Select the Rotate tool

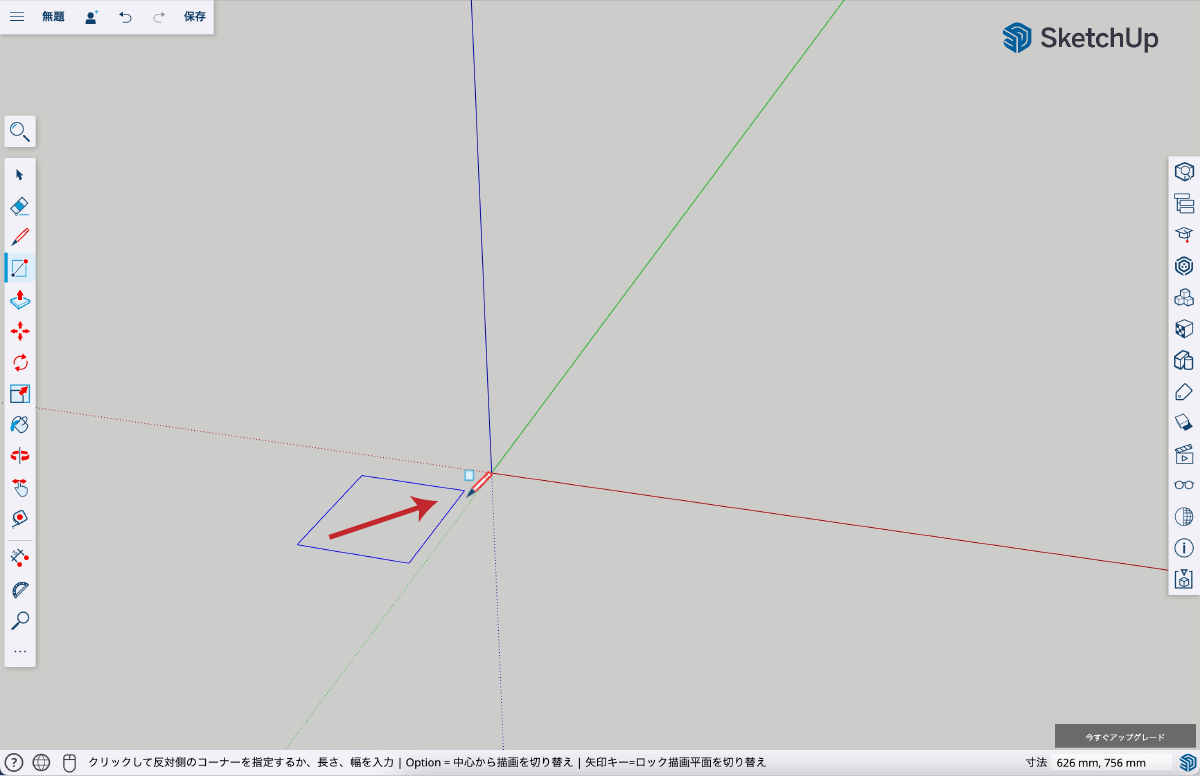click(19, 362)
